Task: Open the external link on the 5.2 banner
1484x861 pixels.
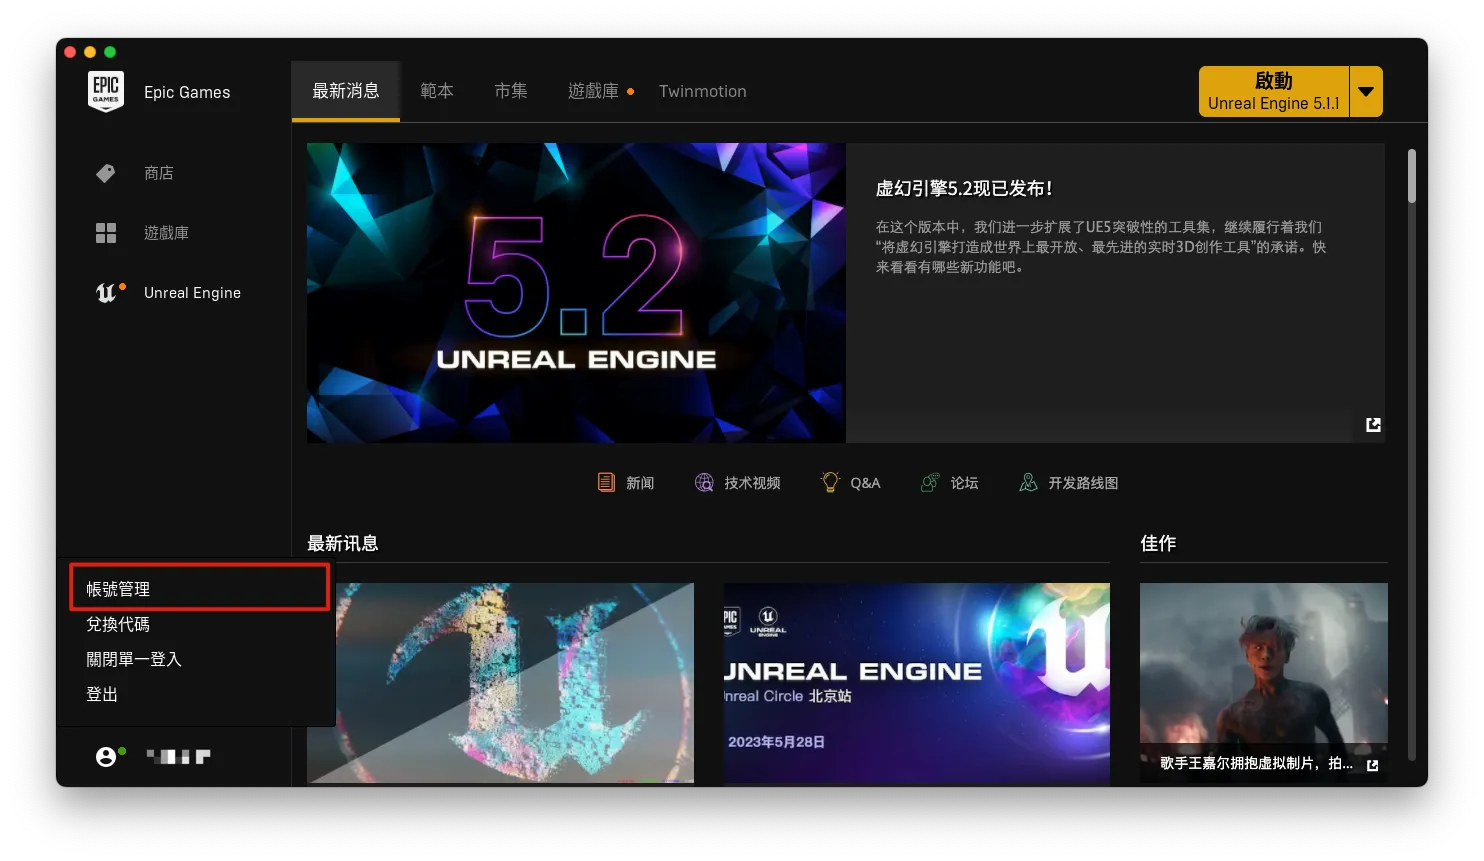Action: pos(1372,425)
